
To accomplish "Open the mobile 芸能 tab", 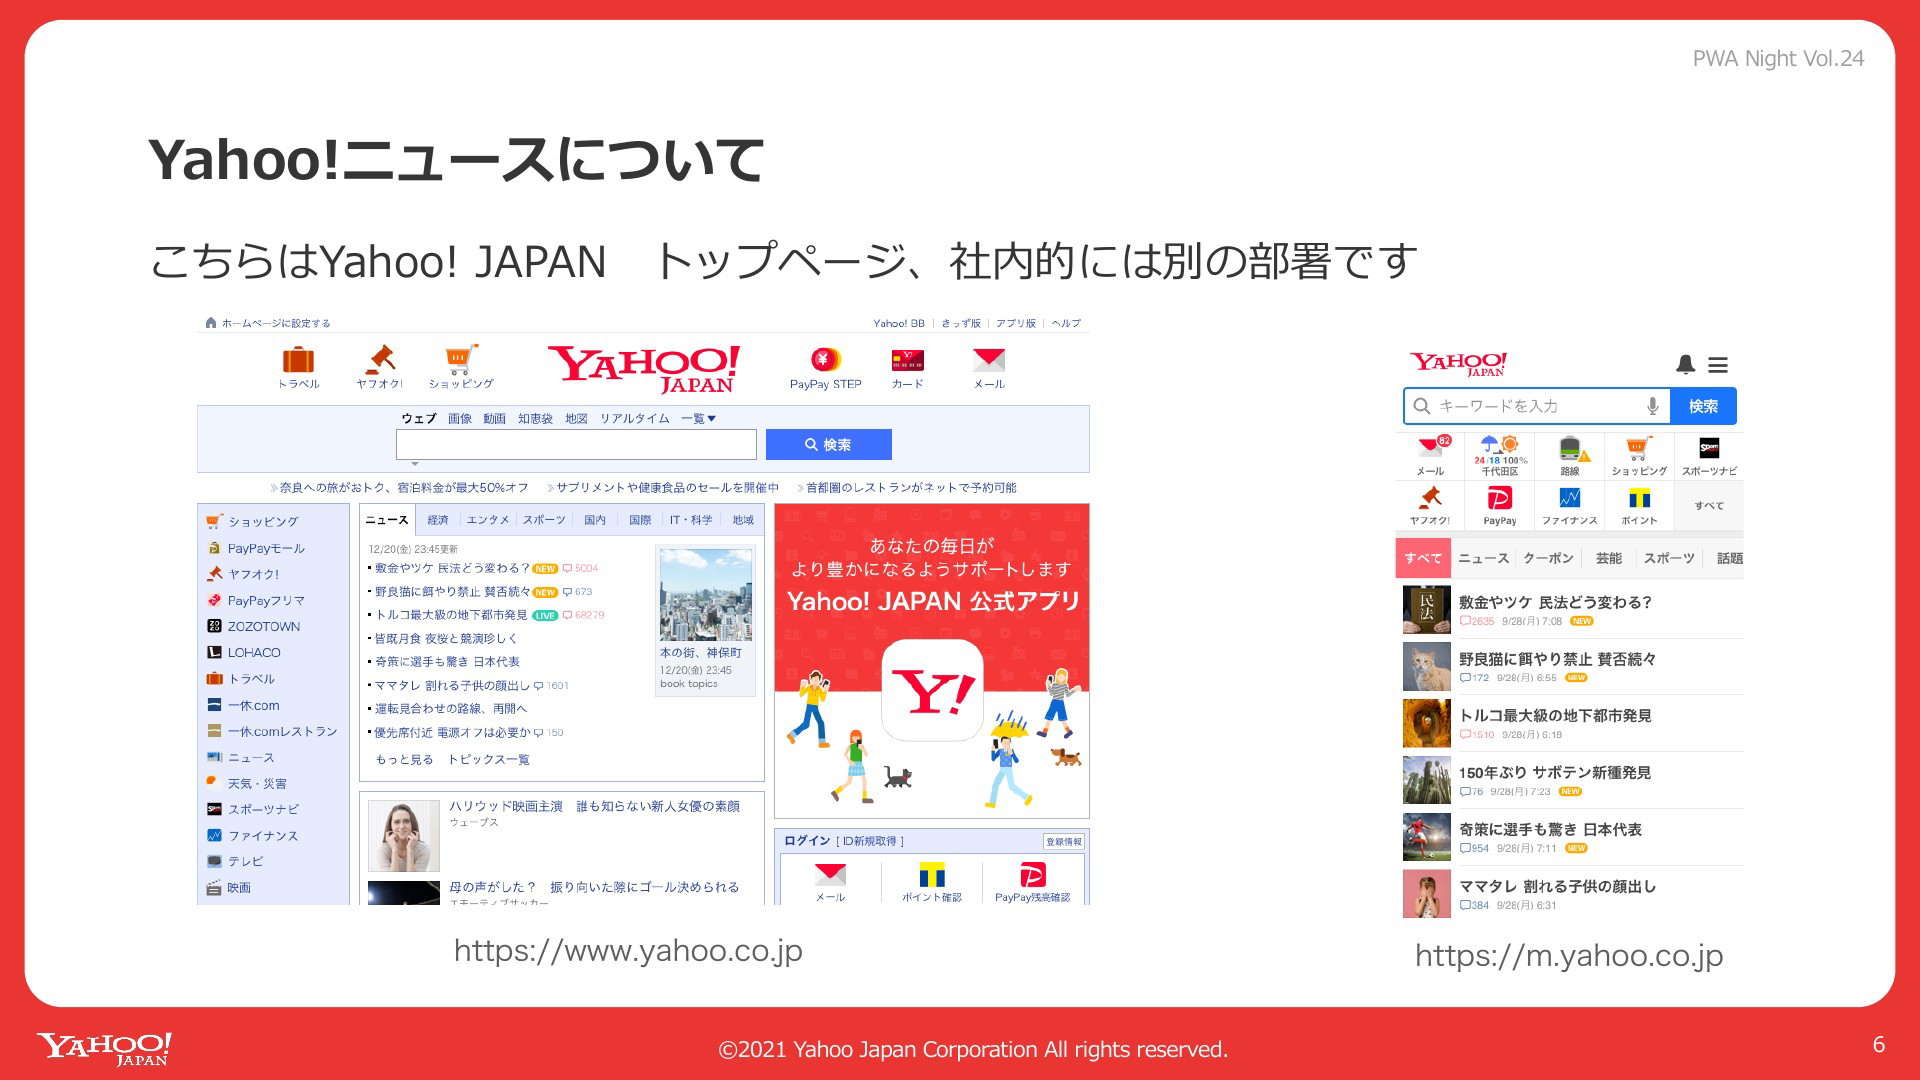I will click(x=1609, y=558).
